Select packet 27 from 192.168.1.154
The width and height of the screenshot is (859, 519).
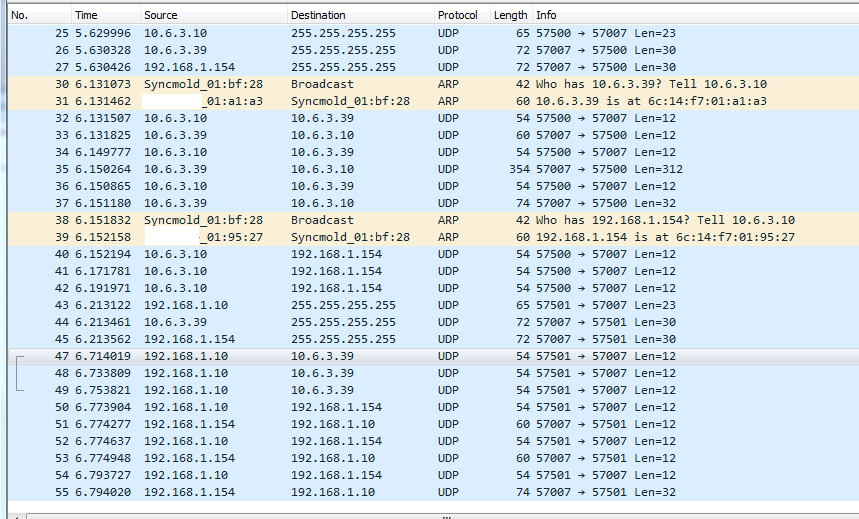[433, 67]
